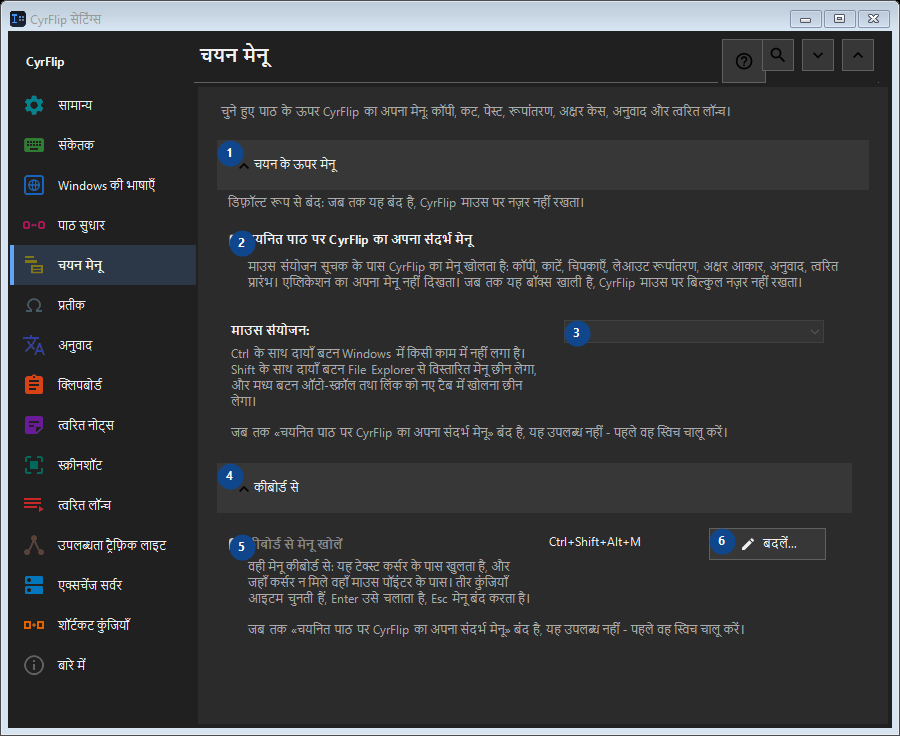Click the संकेतक keyboard icon
The width and height of the screenshot is (900, 736).
34,145
